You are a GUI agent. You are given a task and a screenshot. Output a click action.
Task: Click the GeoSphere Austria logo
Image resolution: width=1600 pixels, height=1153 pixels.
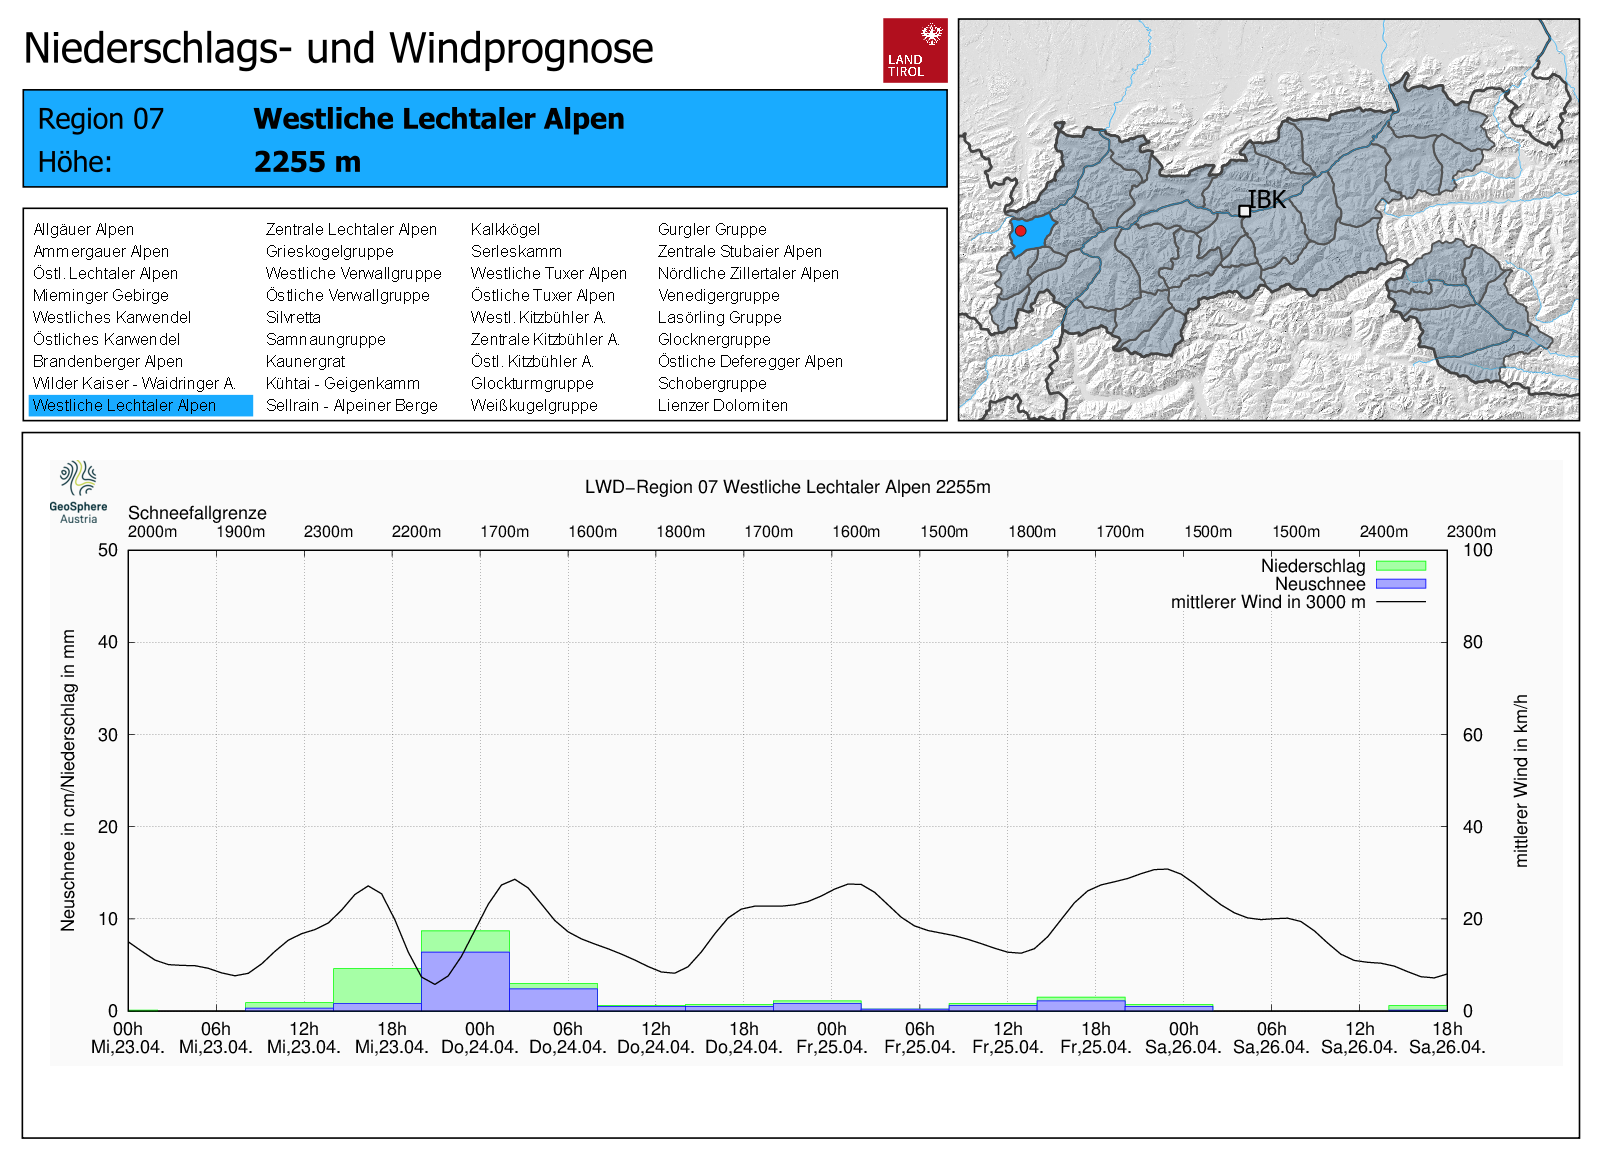tap(78, 491)
